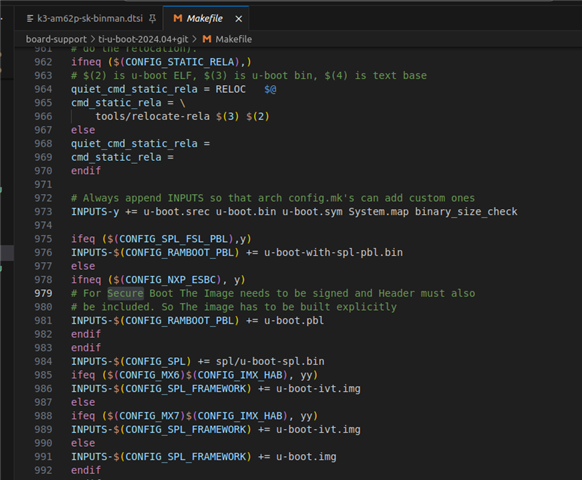The height and width of the screenshot is (480, 582).
Task: Switch to the k3-am62p-sk-binman.dtsi tab
Action: 89,19
